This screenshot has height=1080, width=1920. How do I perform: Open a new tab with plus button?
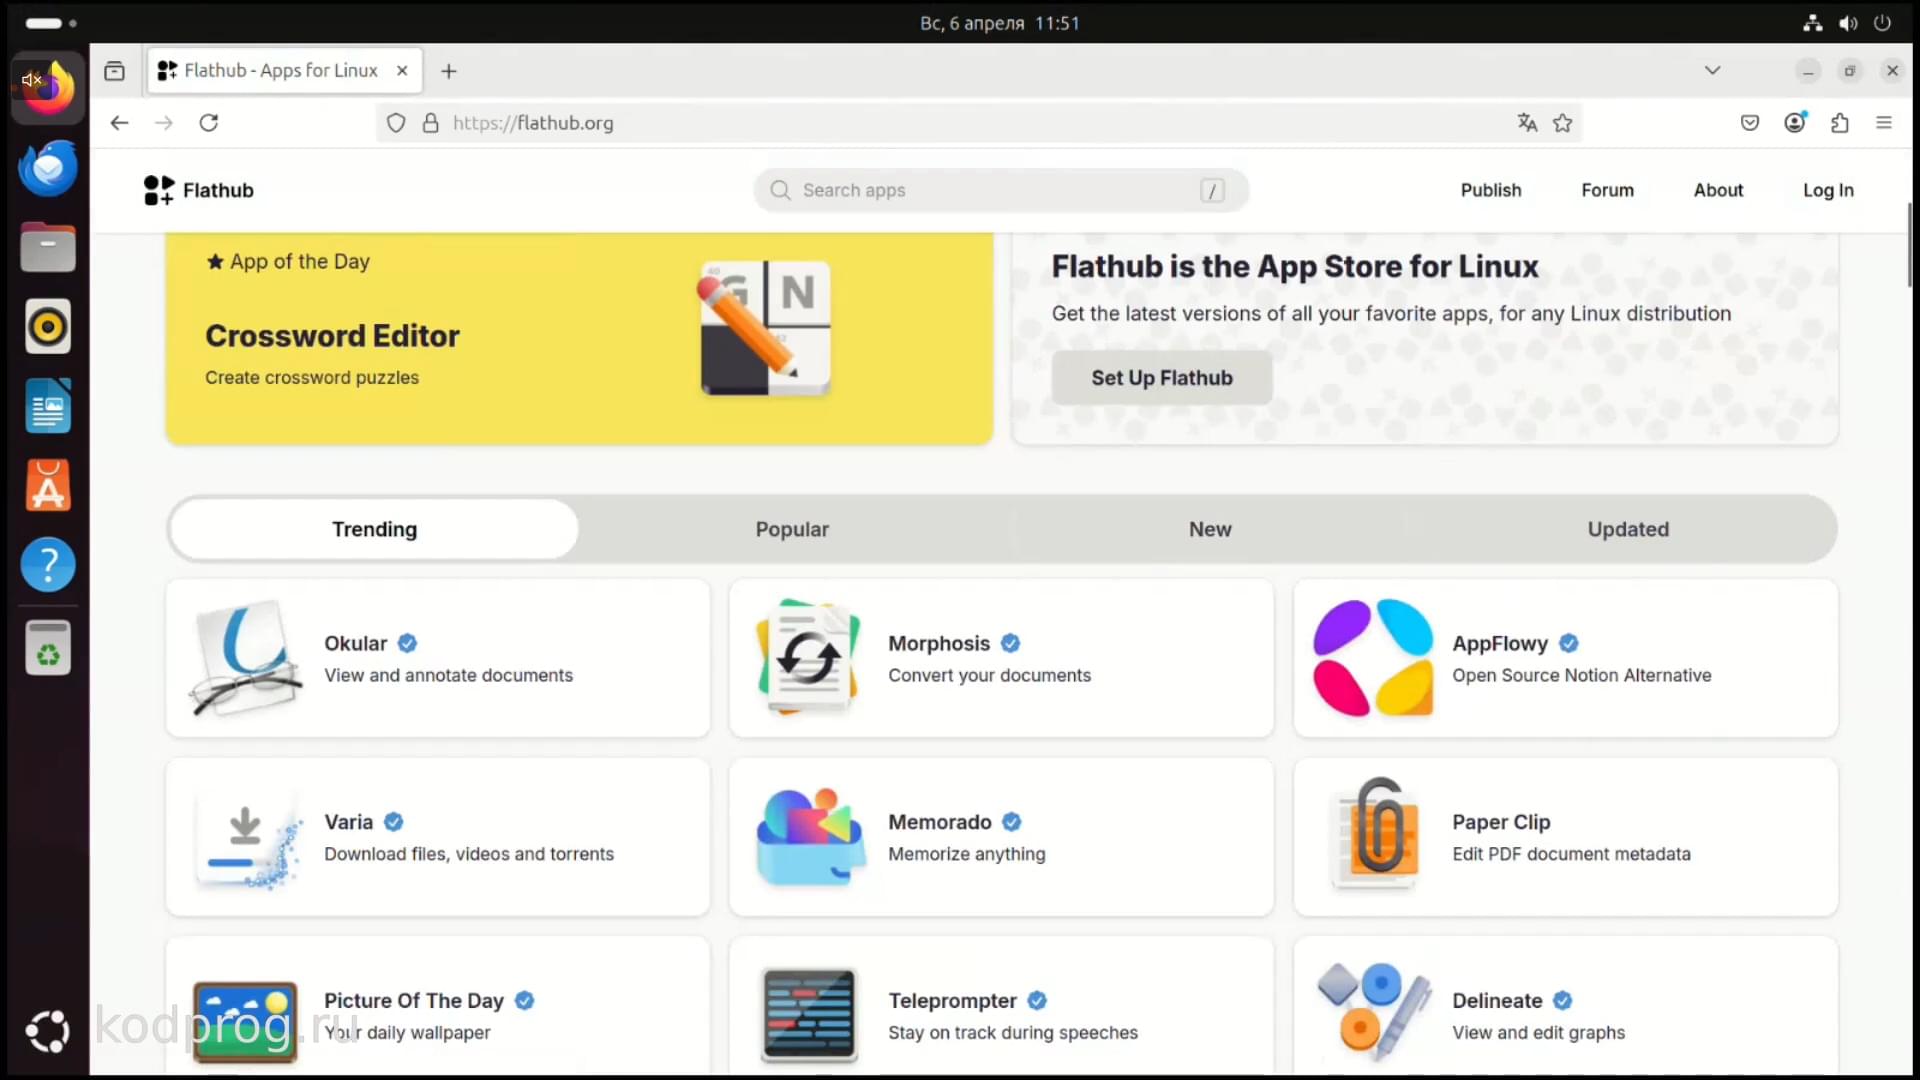point(449,71)
